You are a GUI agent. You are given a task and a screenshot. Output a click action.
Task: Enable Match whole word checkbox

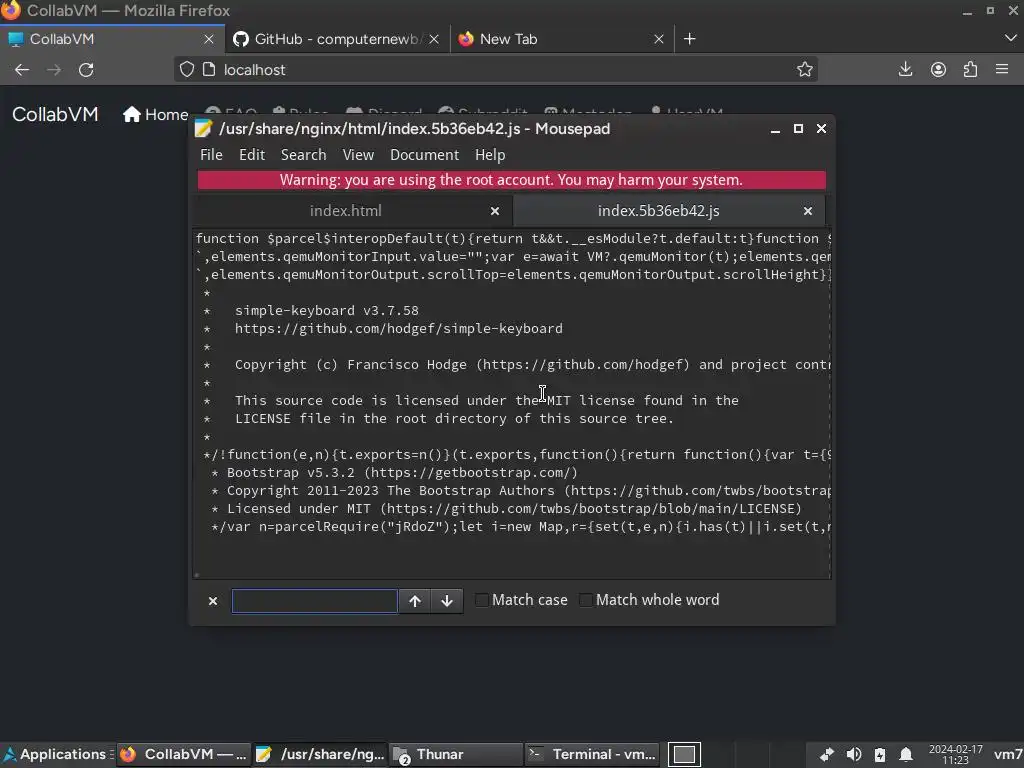tap(586, 600)
